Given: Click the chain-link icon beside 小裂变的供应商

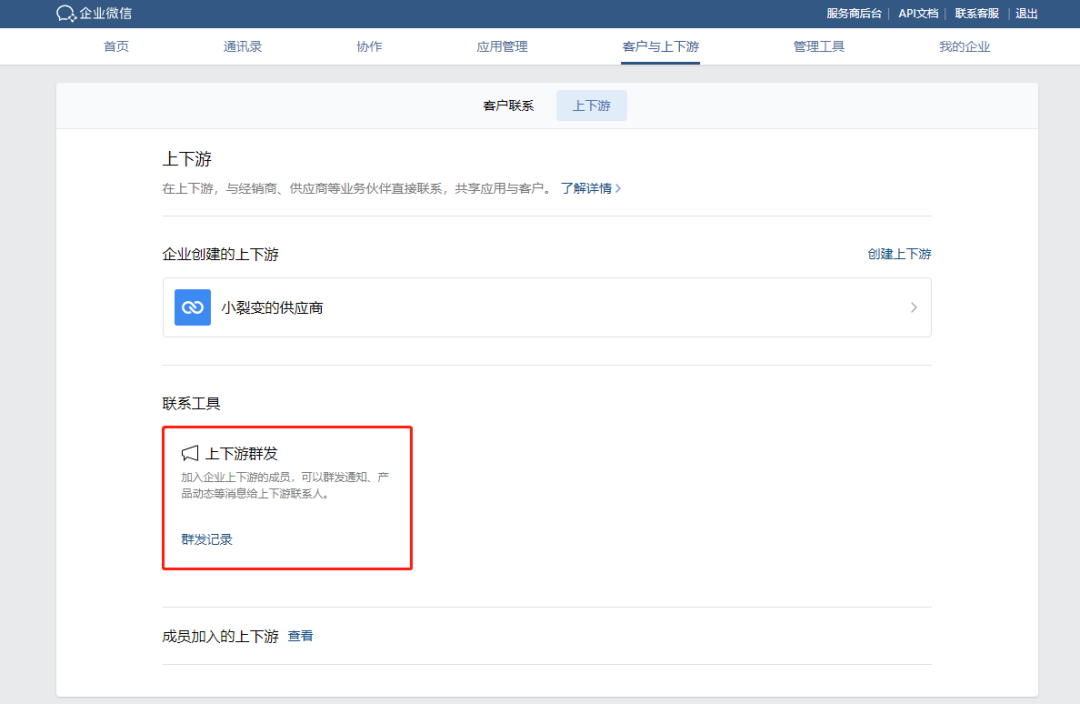Looking at the screenshot, I should pyautogui.click(x=192, y=307).
